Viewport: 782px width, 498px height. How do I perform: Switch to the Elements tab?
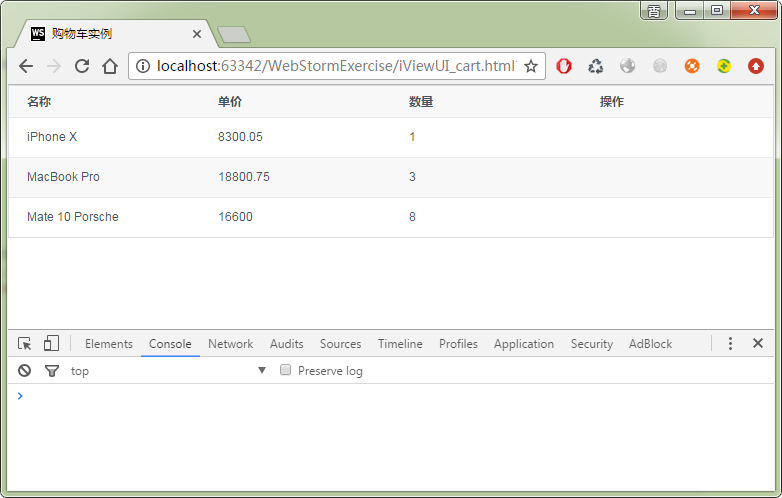click(109, 344)
